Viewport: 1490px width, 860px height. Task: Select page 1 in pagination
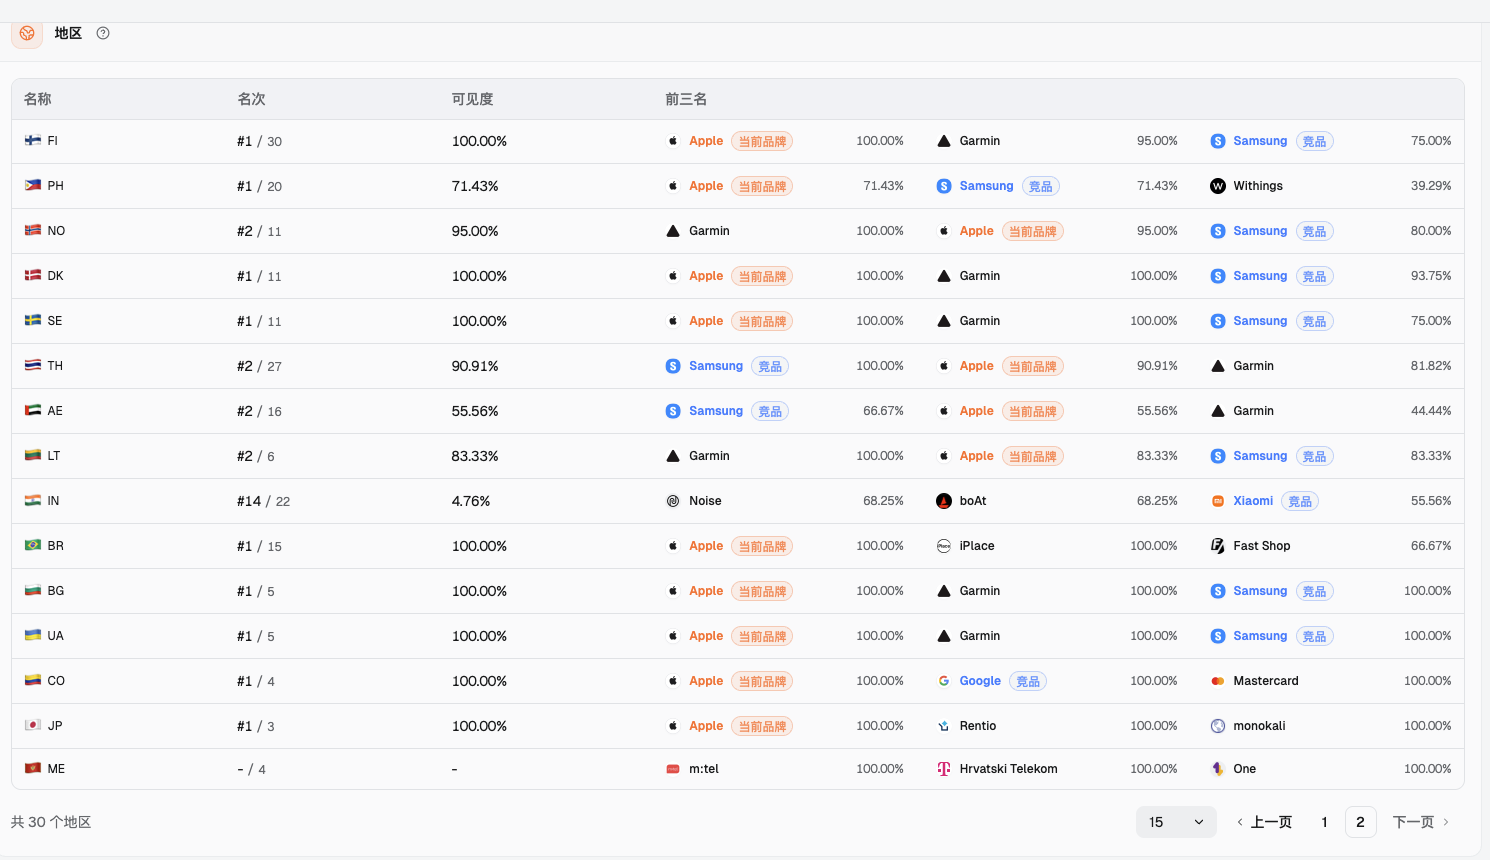coord(1324,822)
